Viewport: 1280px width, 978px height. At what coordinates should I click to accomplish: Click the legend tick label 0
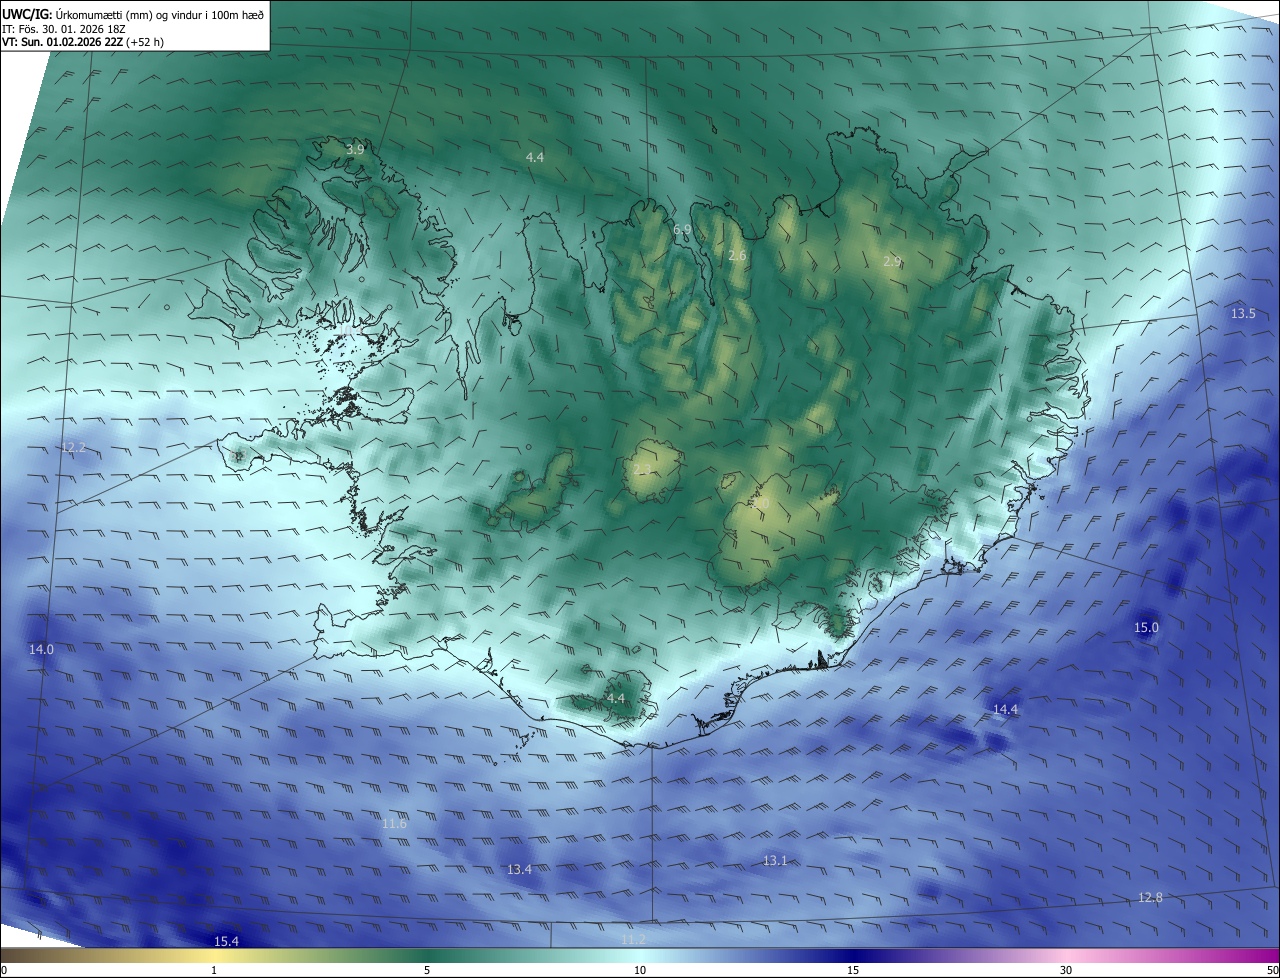[4, 970]
